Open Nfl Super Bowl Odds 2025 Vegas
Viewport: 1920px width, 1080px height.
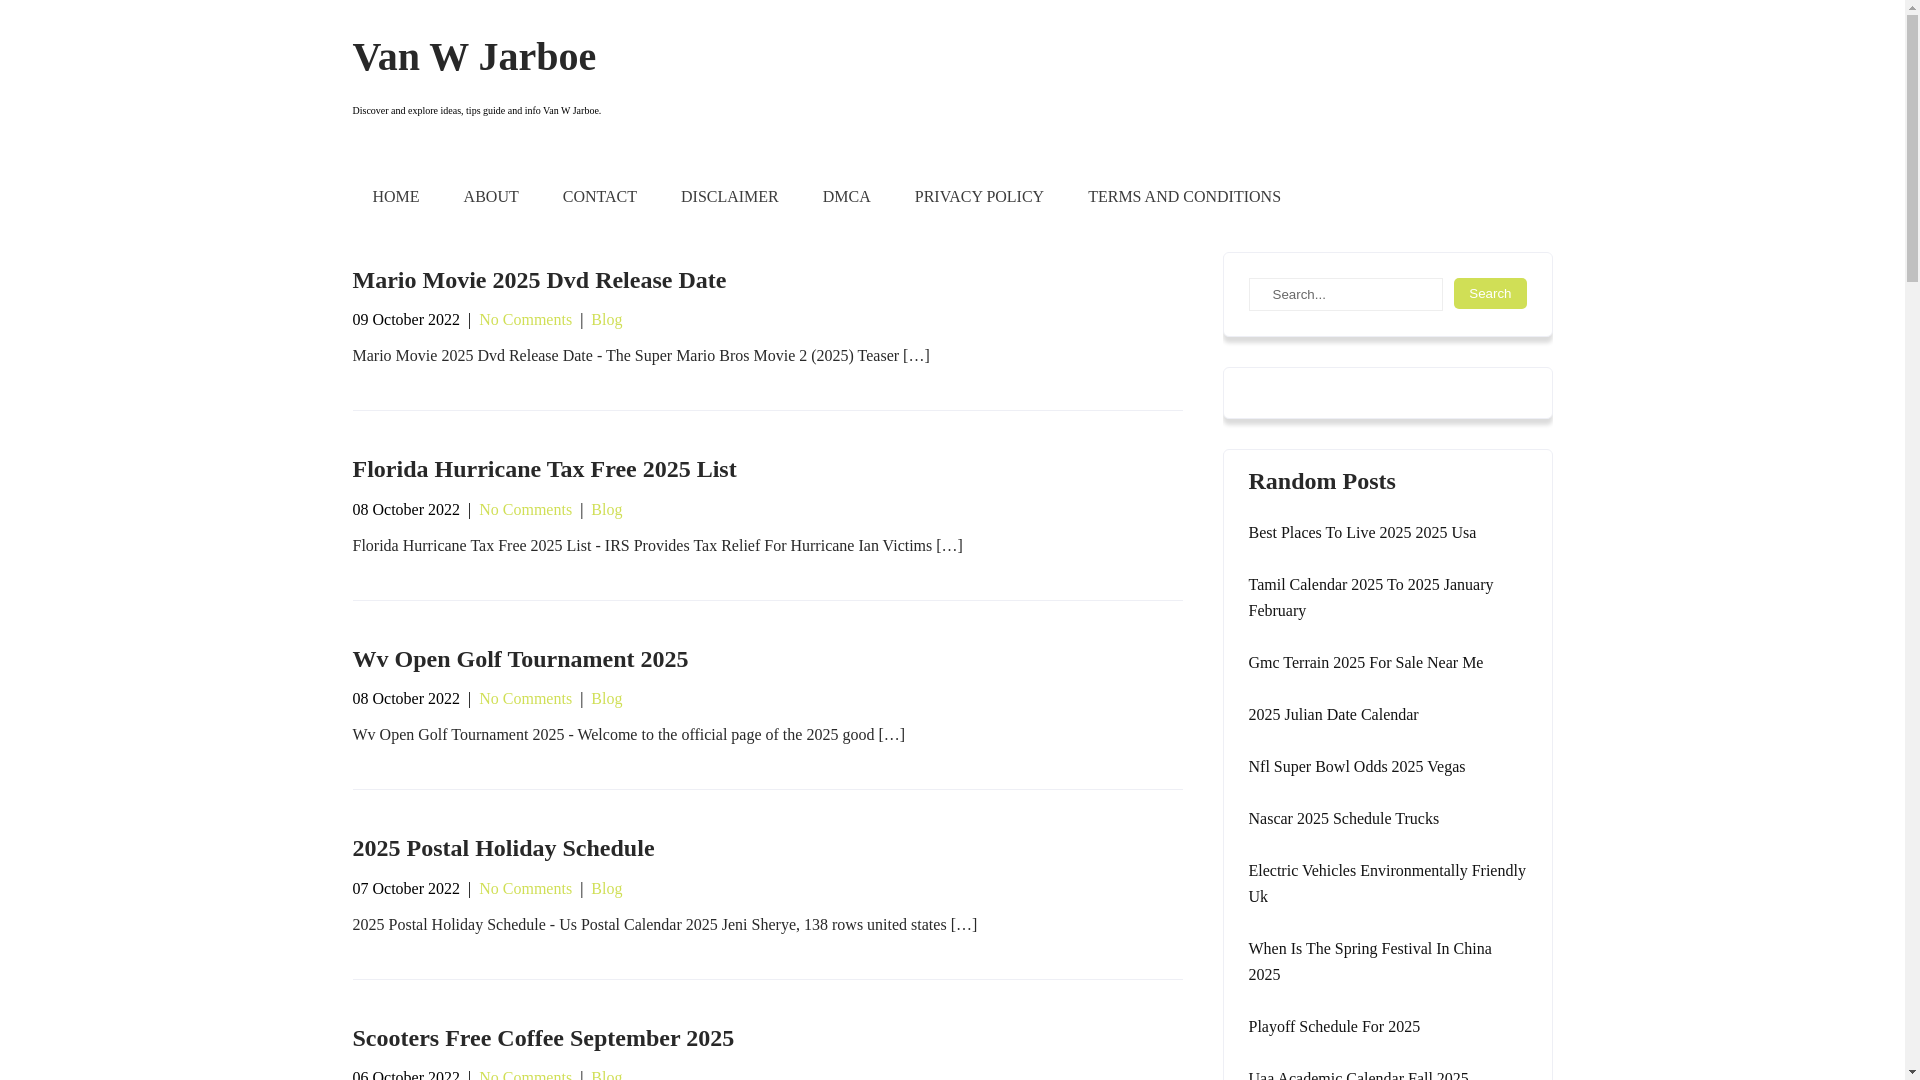tap(1357, 767)
